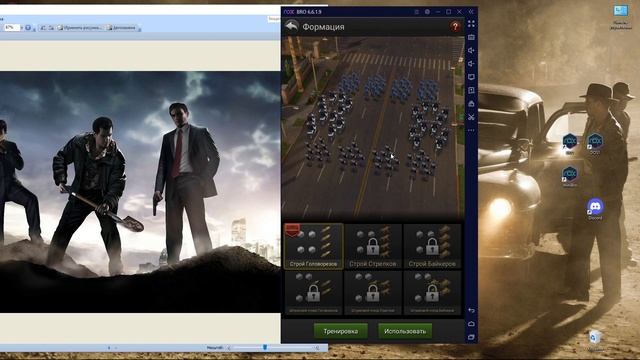Click the formation preview battlefield in the game
This screenshot has width=640, height=360.
373,129
